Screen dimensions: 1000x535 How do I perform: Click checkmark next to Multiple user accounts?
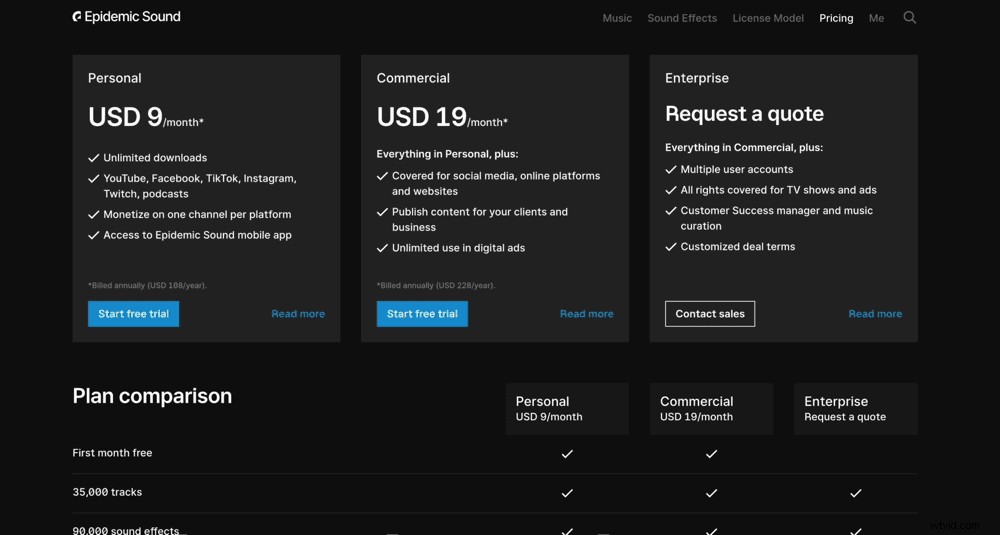(671, 170)
